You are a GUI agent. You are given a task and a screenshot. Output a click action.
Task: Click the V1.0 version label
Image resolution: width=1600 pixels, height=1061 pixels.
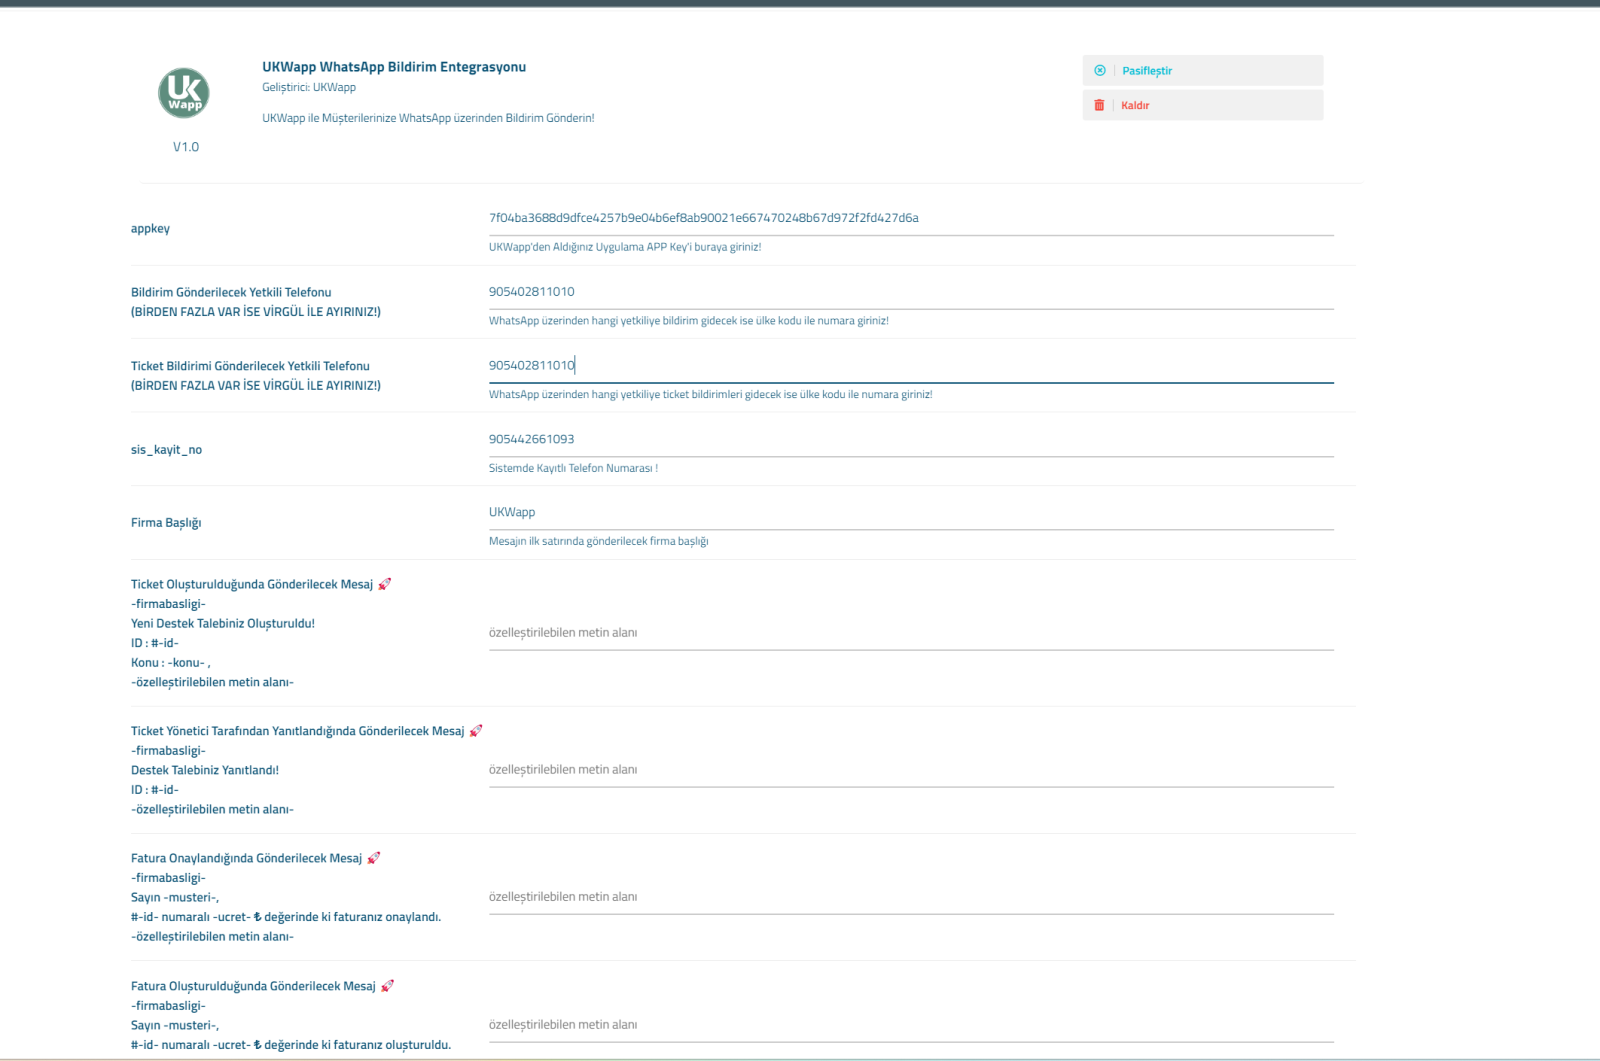tap(186, 147)
